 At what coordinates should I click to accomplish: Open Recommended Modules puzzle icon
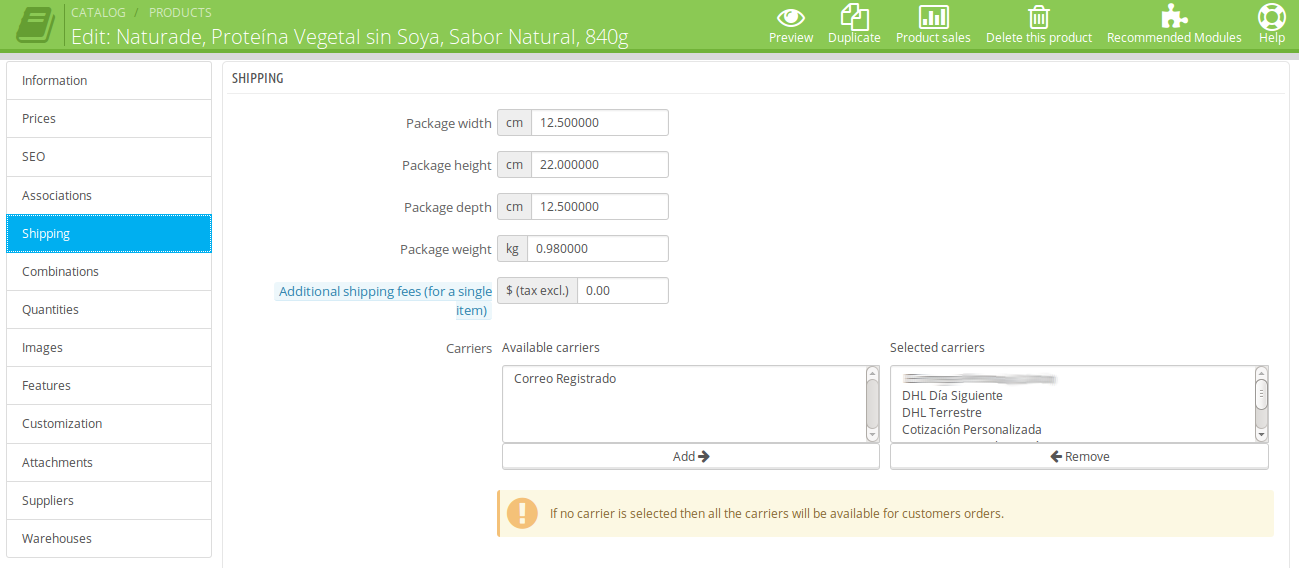click(x=1174, y=17)
